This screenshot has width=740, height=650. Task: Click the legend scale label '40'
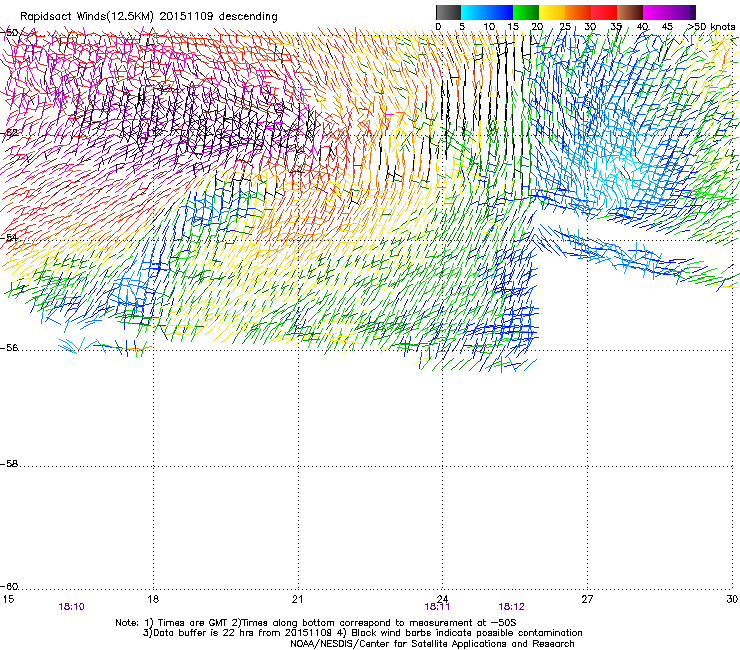coord(642,27)
